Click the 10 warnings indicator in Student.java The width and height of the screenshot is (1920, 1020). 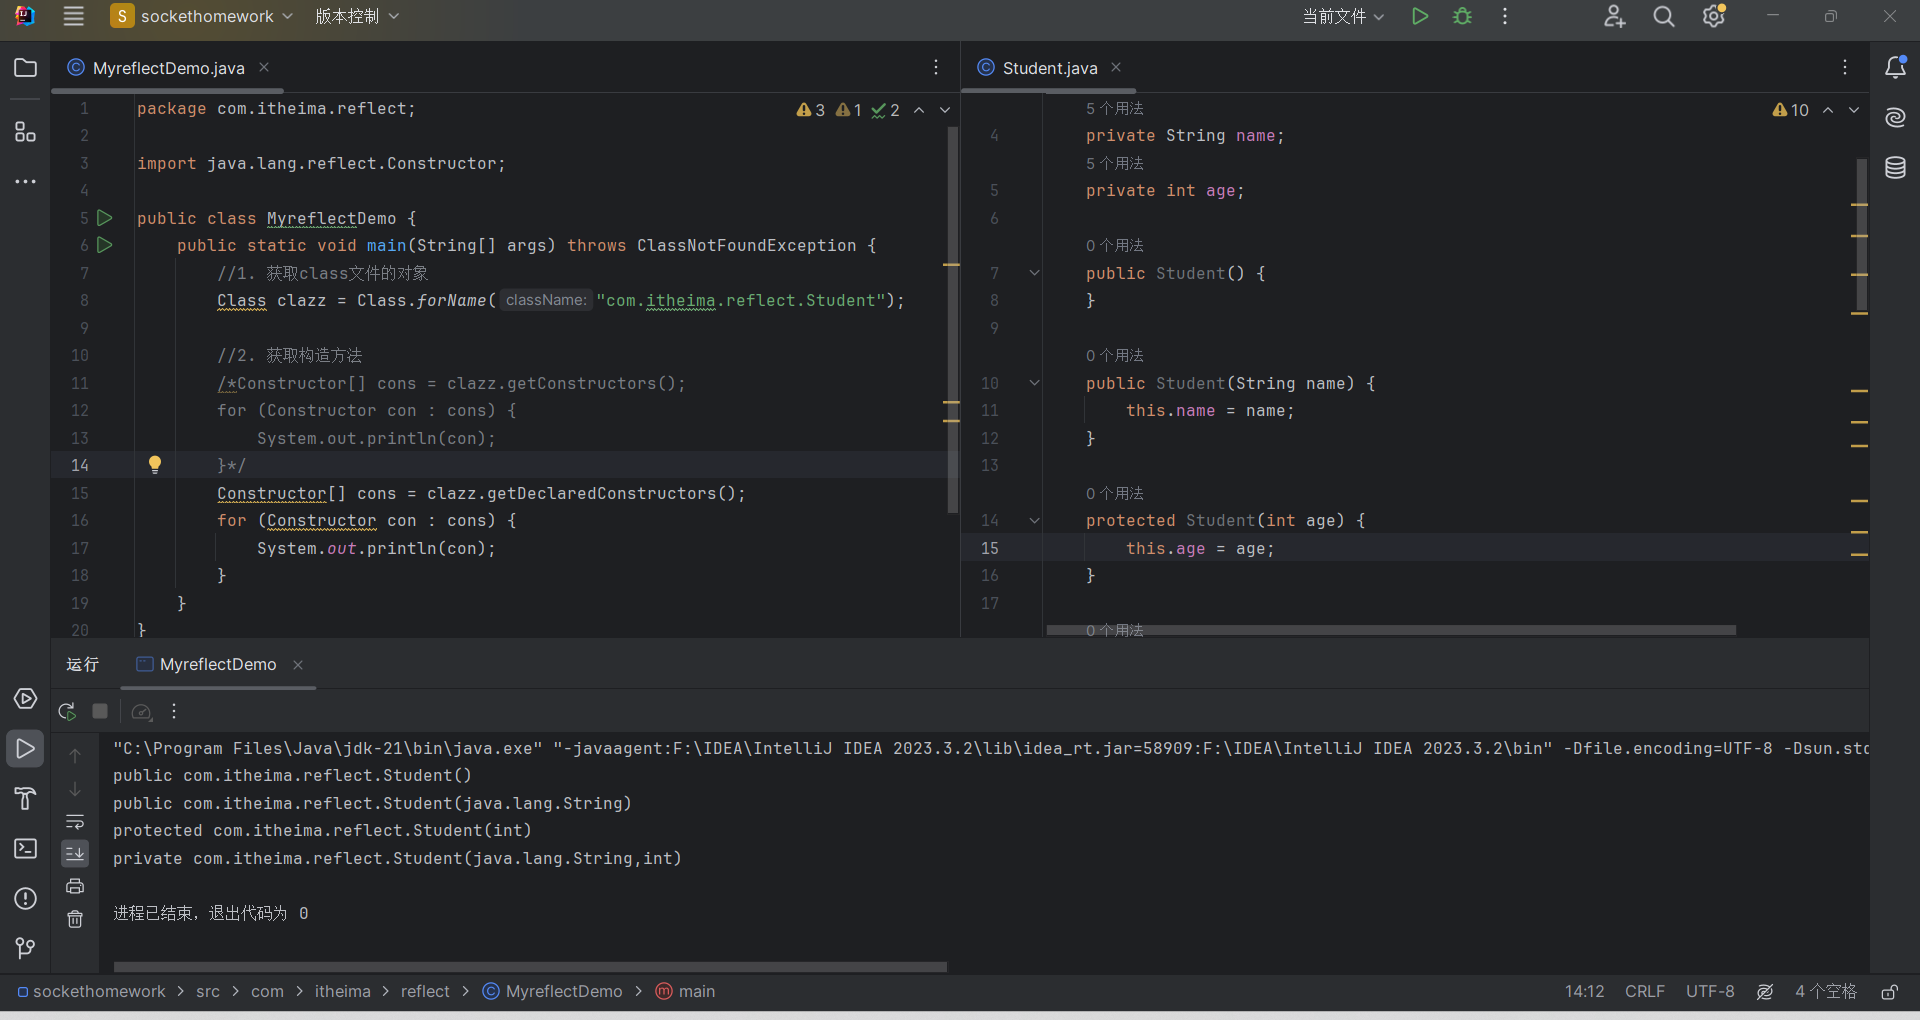click(x=1790, y=110)
